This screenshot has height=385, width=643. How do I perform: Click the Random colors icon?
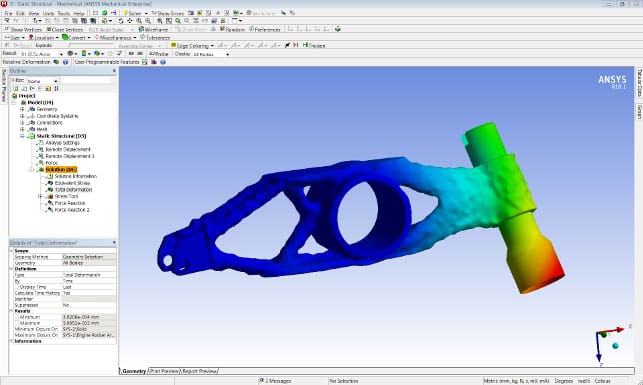222,29
